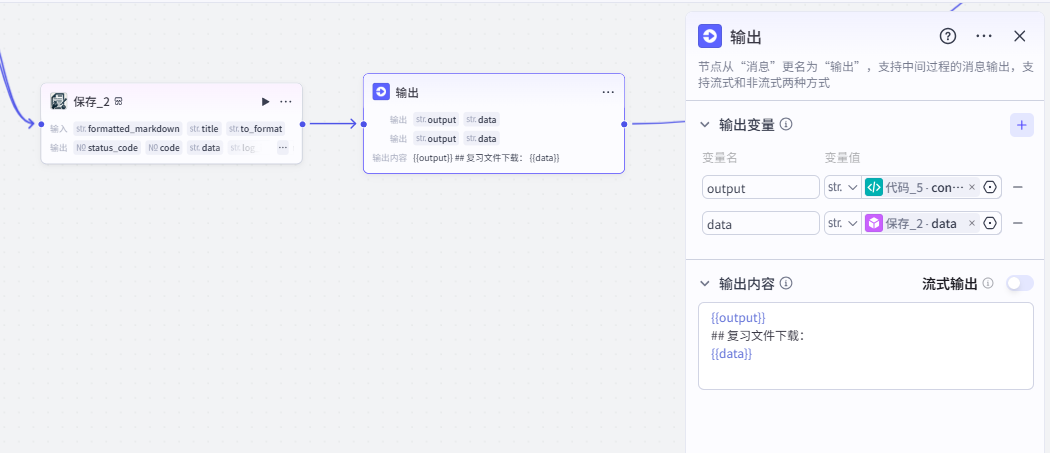Viewport: 1050px width, 453px height.
Task: Open type dropdown for data variable
Action: (843, 224)
